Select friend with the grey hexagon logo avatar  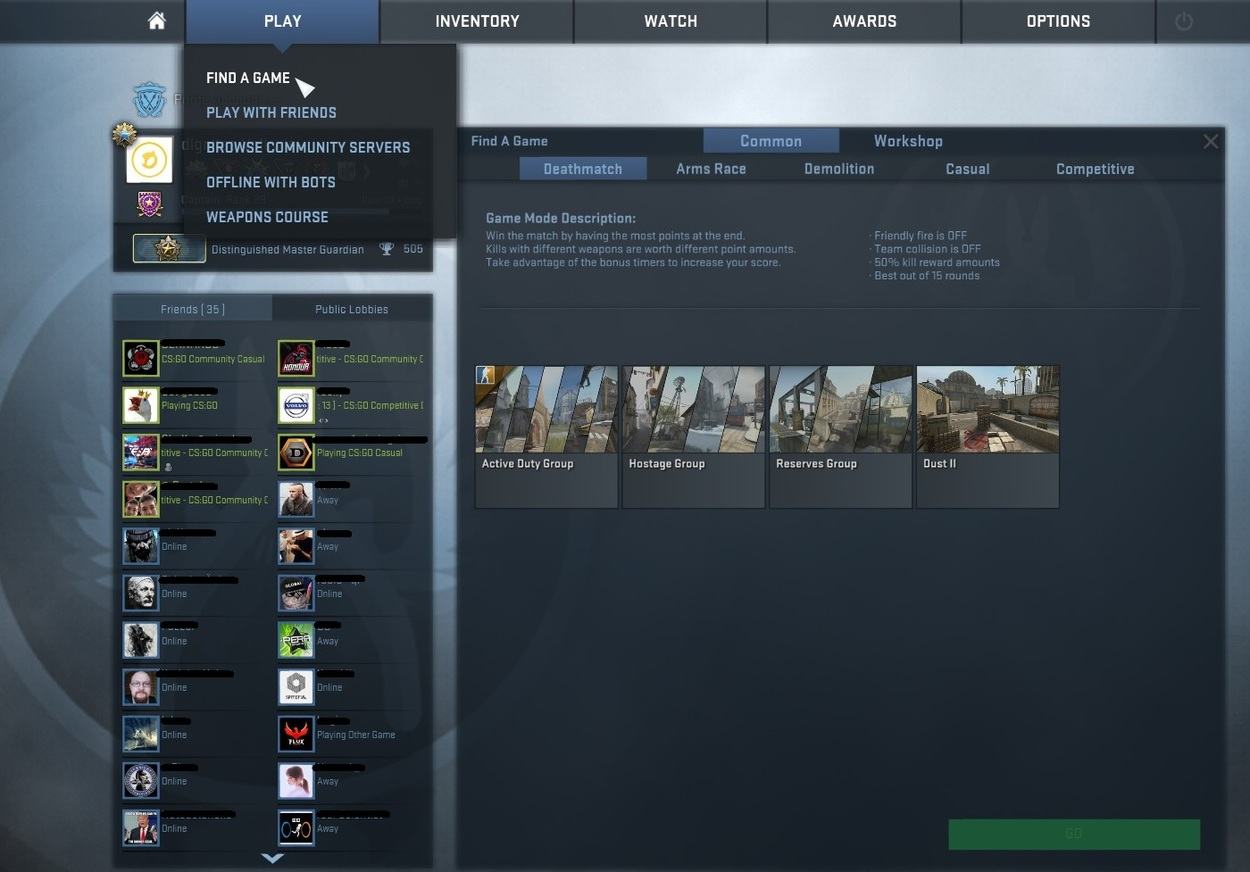296,687
